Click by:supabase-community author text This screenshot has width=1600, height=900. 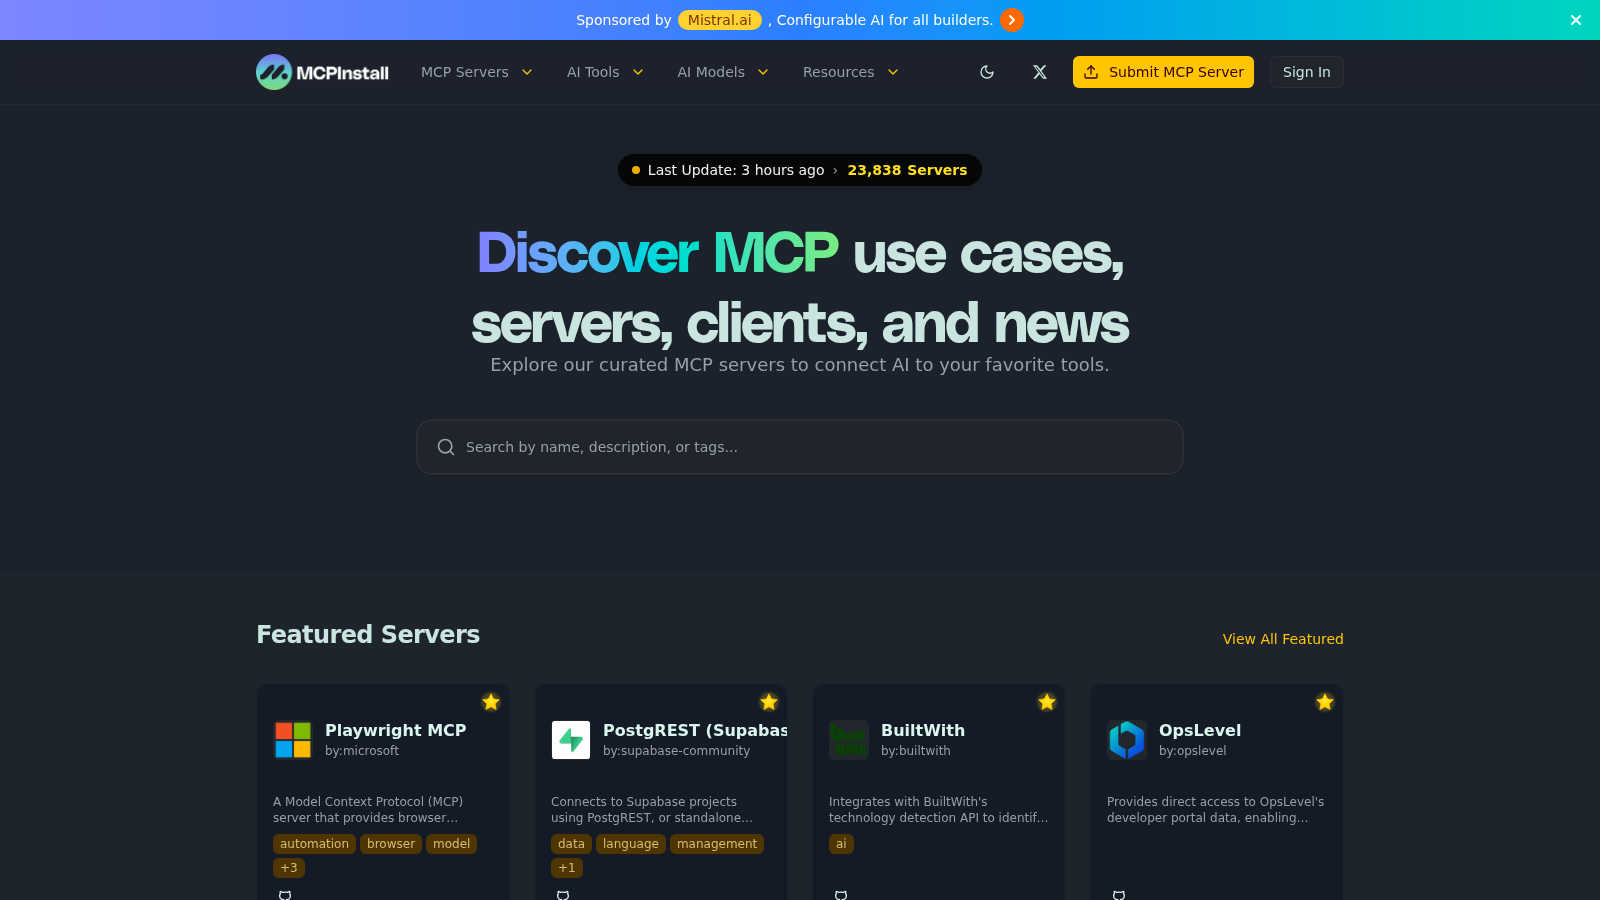[676, 751]
